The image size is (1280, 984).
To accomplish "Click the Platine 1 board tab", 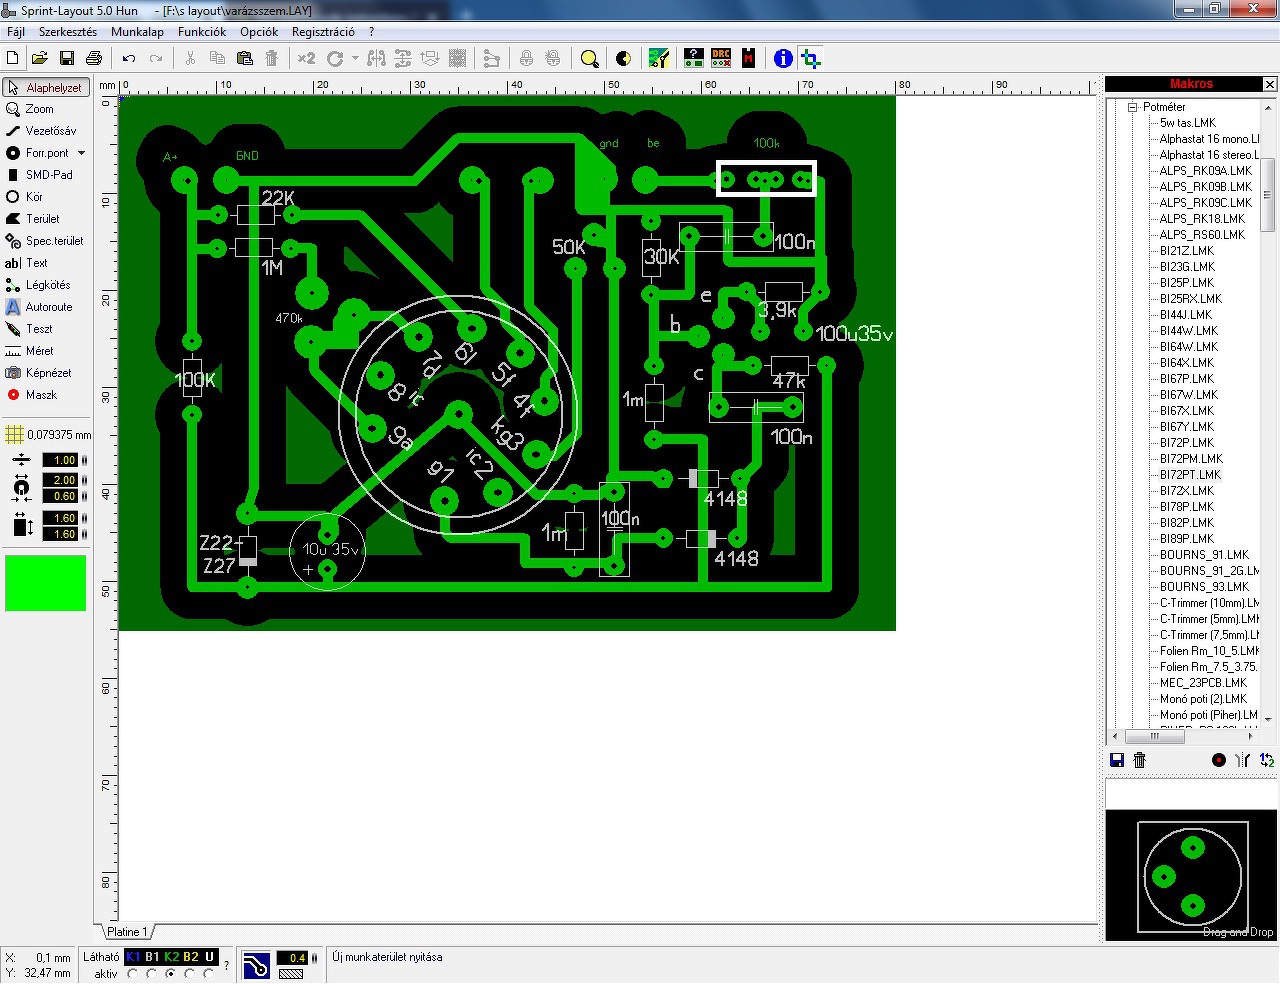I will [x=127, y=932].
